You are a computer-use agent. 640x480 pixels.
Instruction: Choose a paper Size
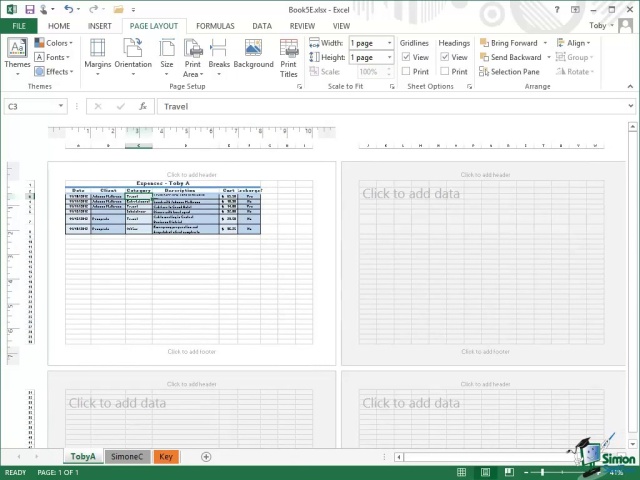point(167,57)
